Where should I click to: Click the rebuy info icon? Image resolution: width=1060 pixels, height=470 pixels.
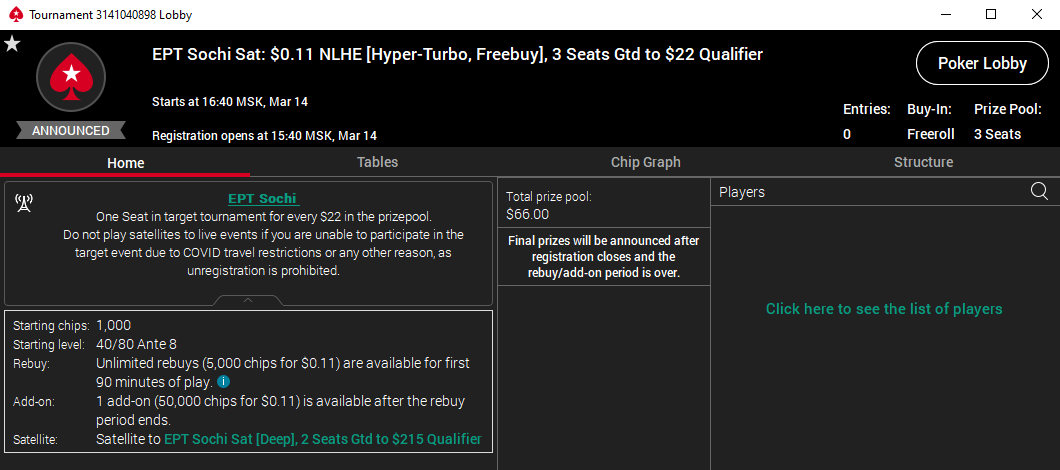point(223,381)
